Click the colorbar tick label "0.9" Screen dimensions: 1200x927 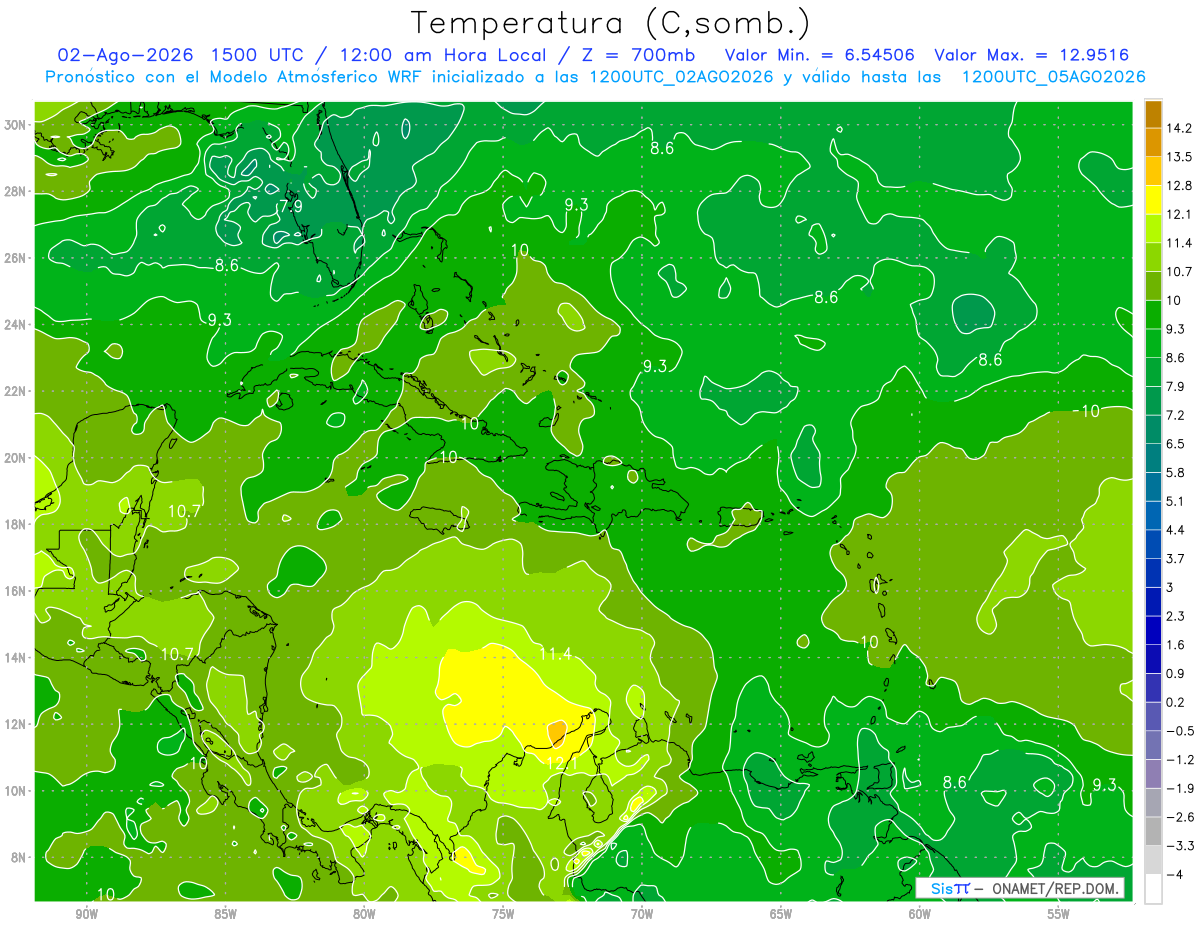click(x=1176, y=673)
